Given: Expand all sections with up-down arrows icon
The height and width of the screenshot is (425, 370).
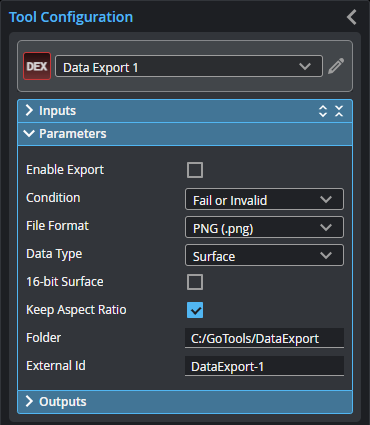Looking at the screenshot, I should [x=323, y=111].
